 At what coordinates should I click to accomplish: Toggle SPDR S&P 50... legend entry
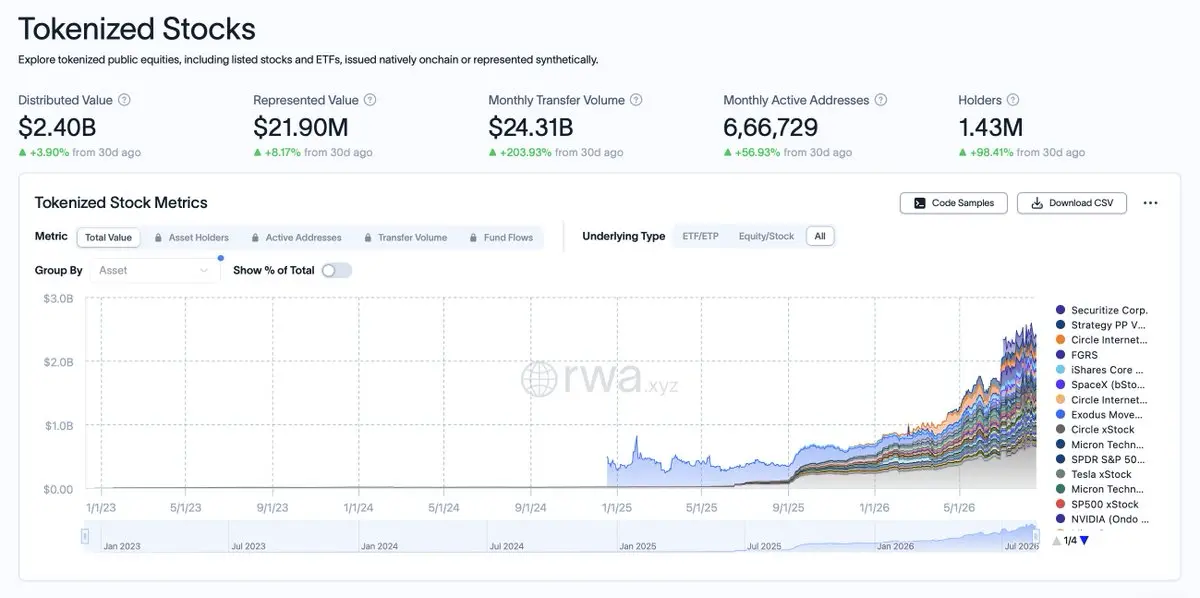click(1101, 459)
